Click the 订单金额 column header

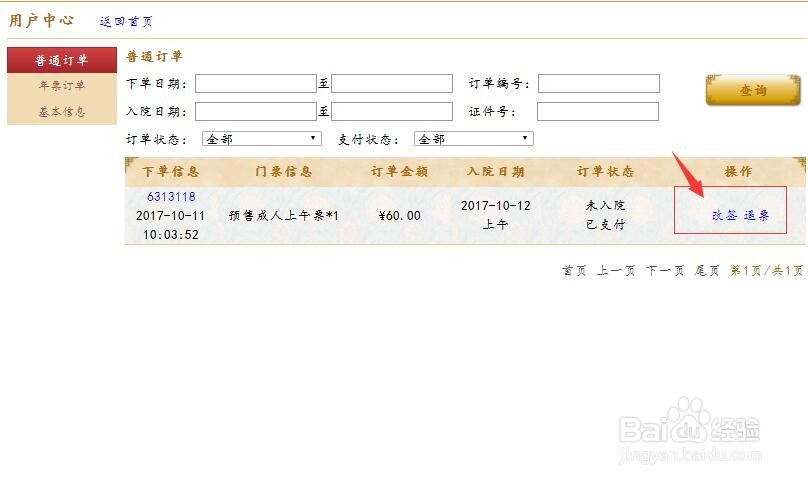[399, 172]
